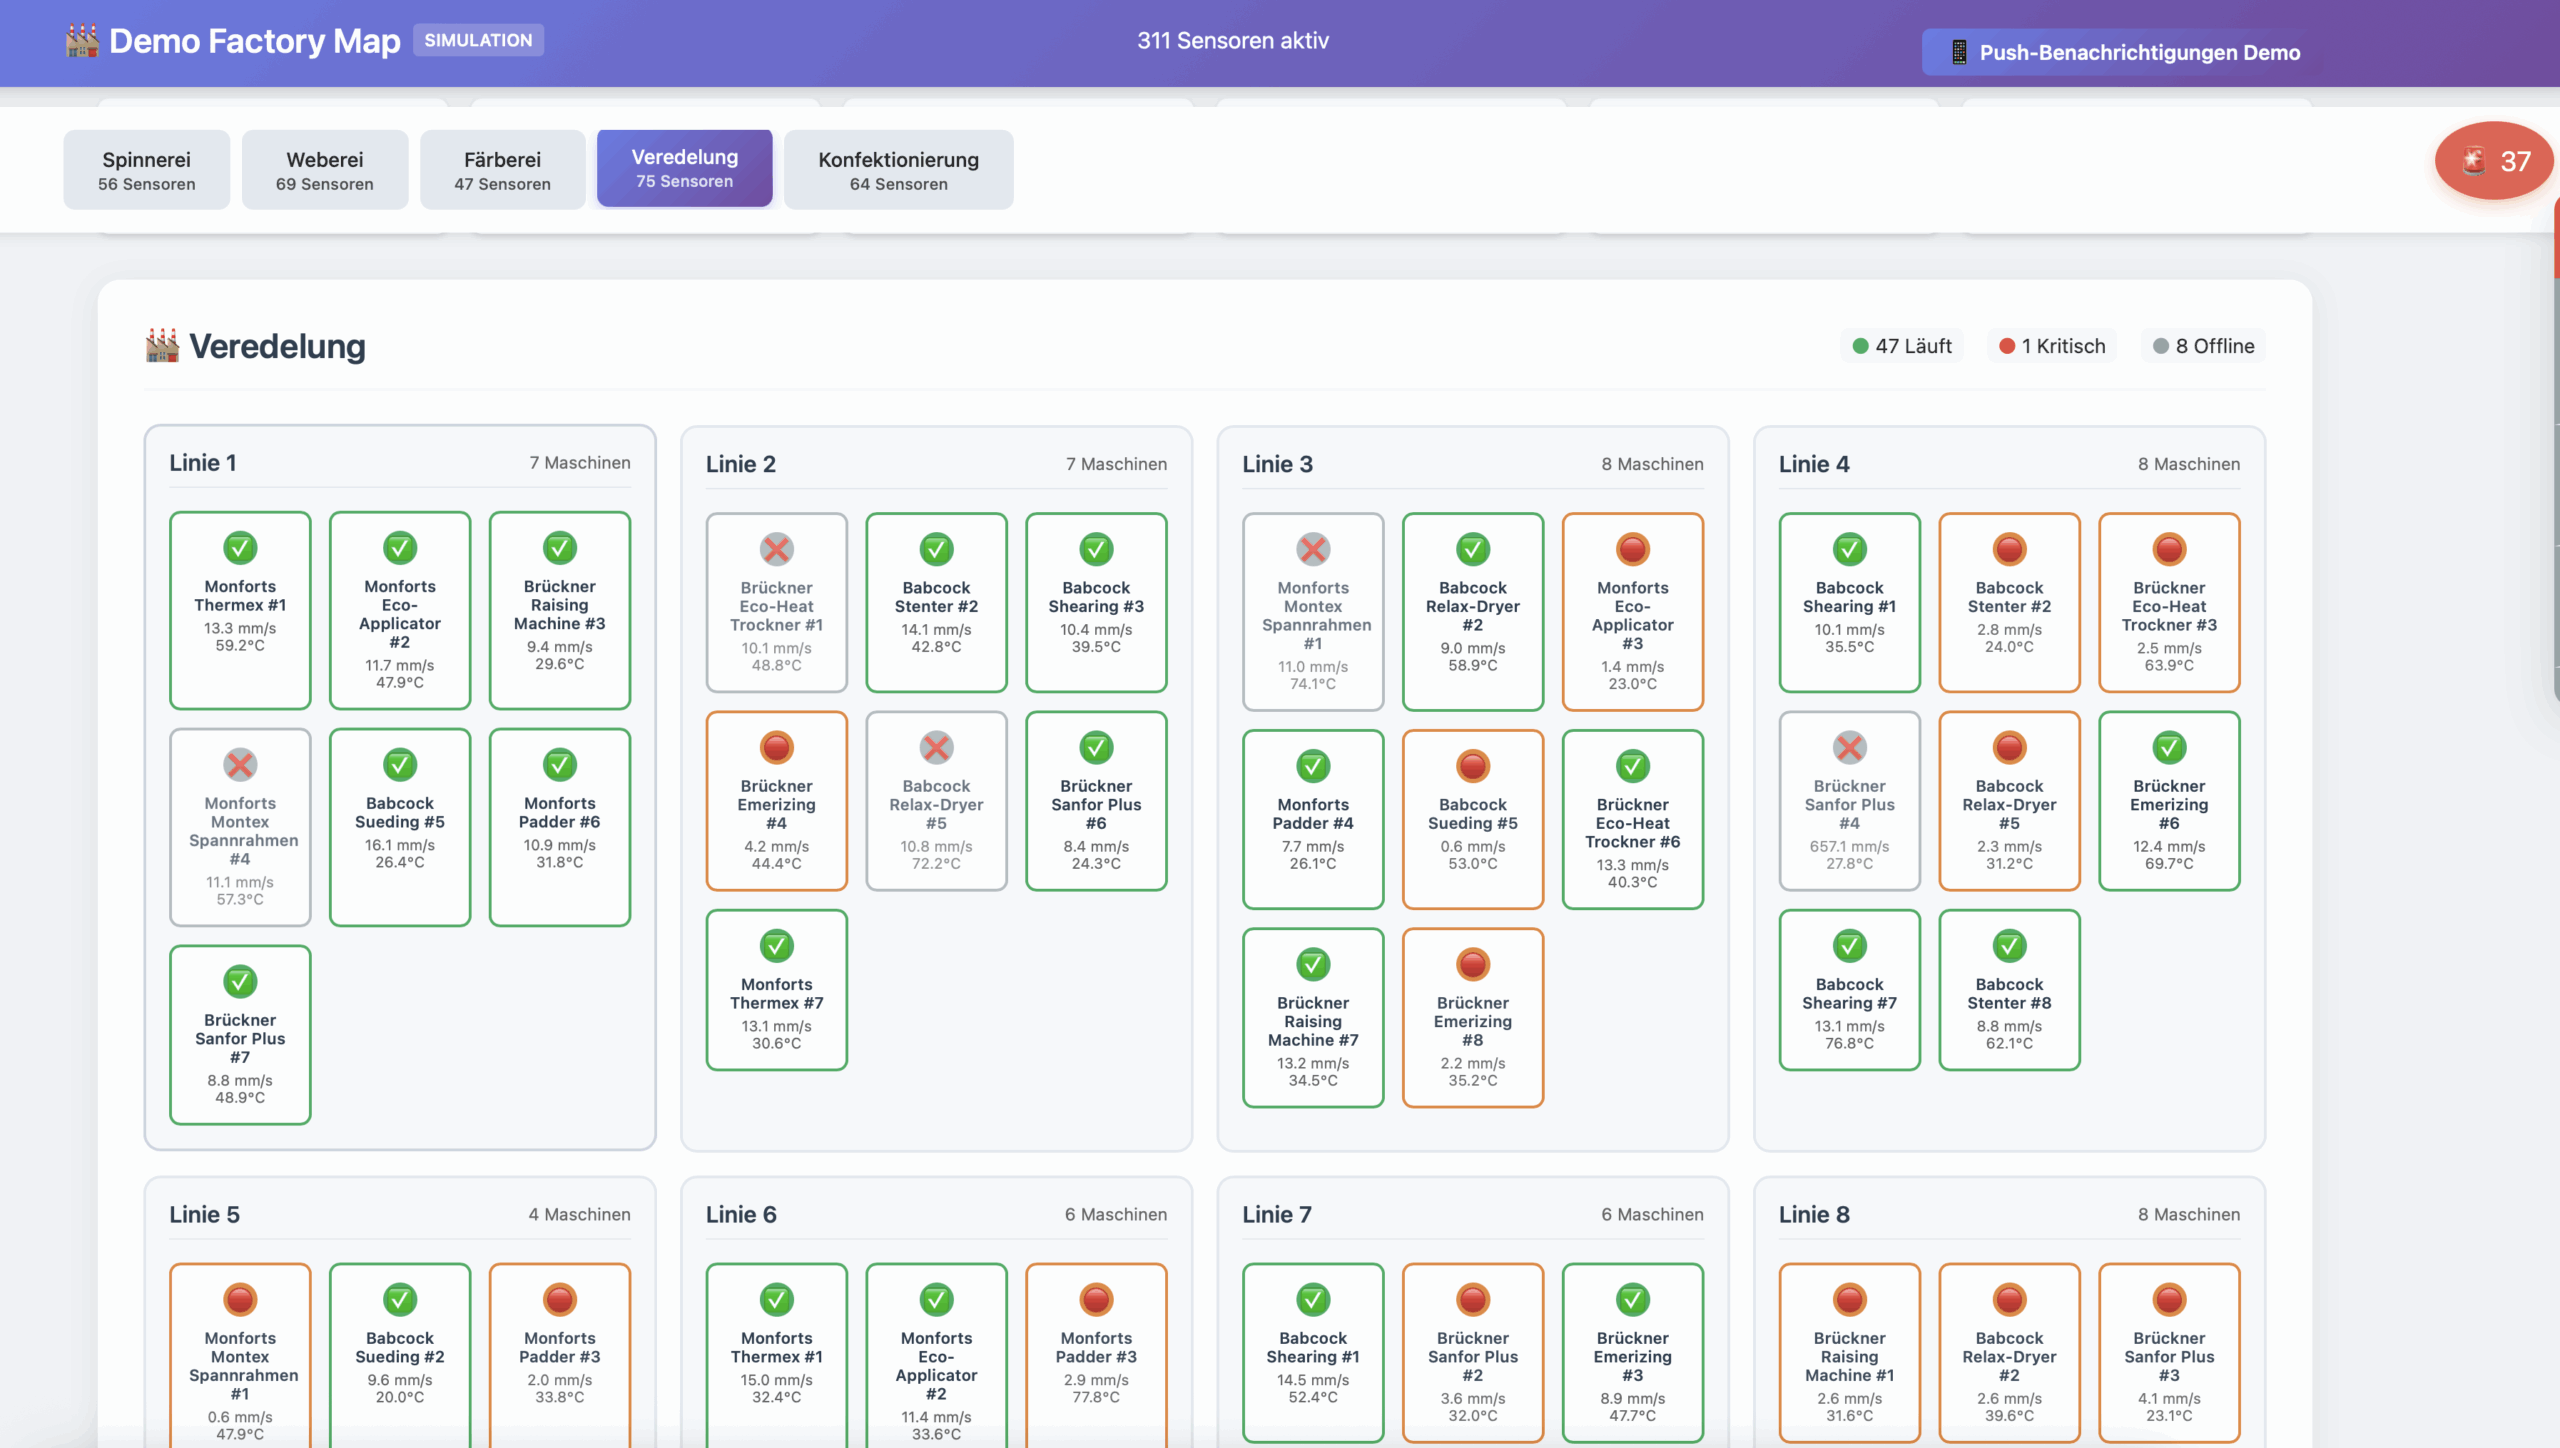
Task: Click offline X icon on Monforts Montex Spannrahmen #4
Action: 240,765
